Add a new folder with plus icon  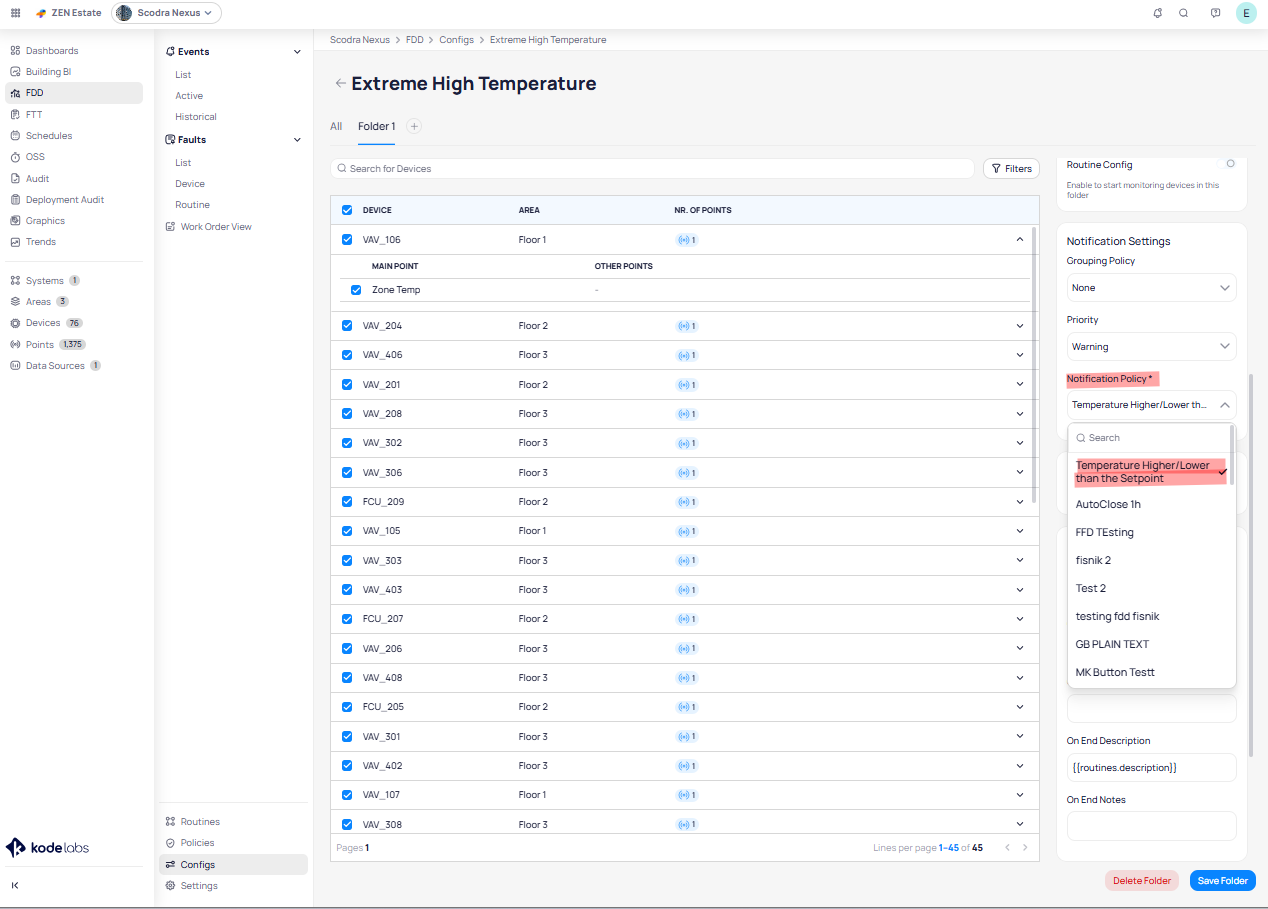414,126
